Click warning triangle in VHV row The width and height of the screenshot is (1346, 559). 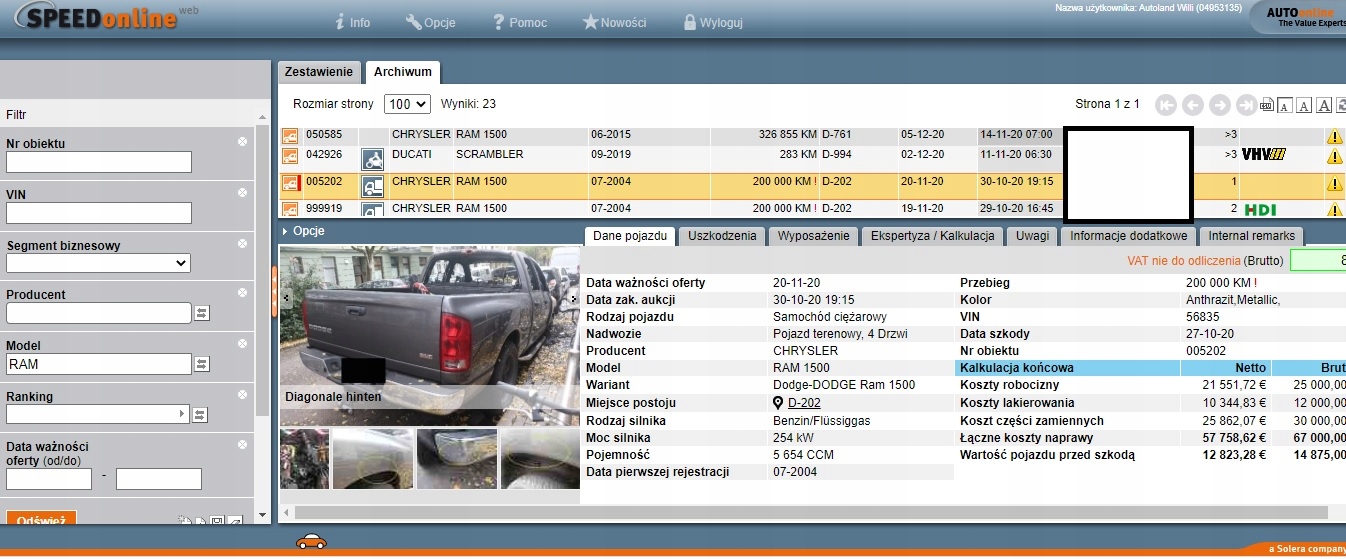[1334, 157]
